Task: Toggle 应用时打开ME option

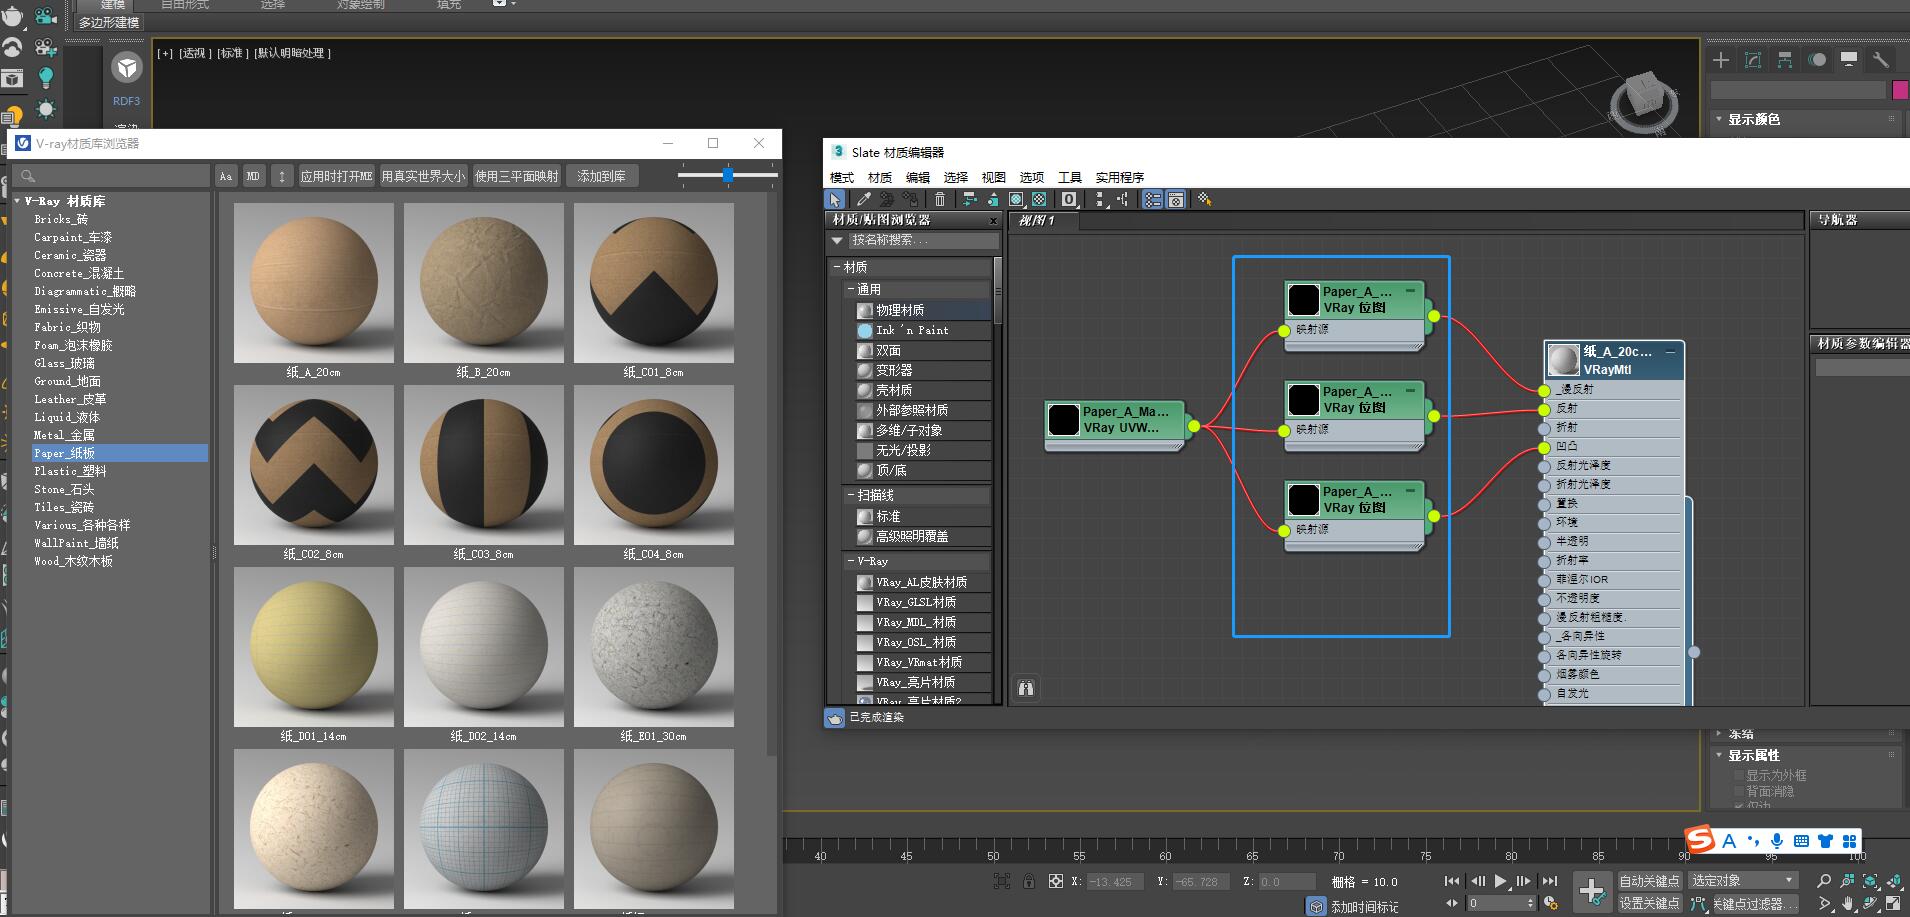Action: 336,176
